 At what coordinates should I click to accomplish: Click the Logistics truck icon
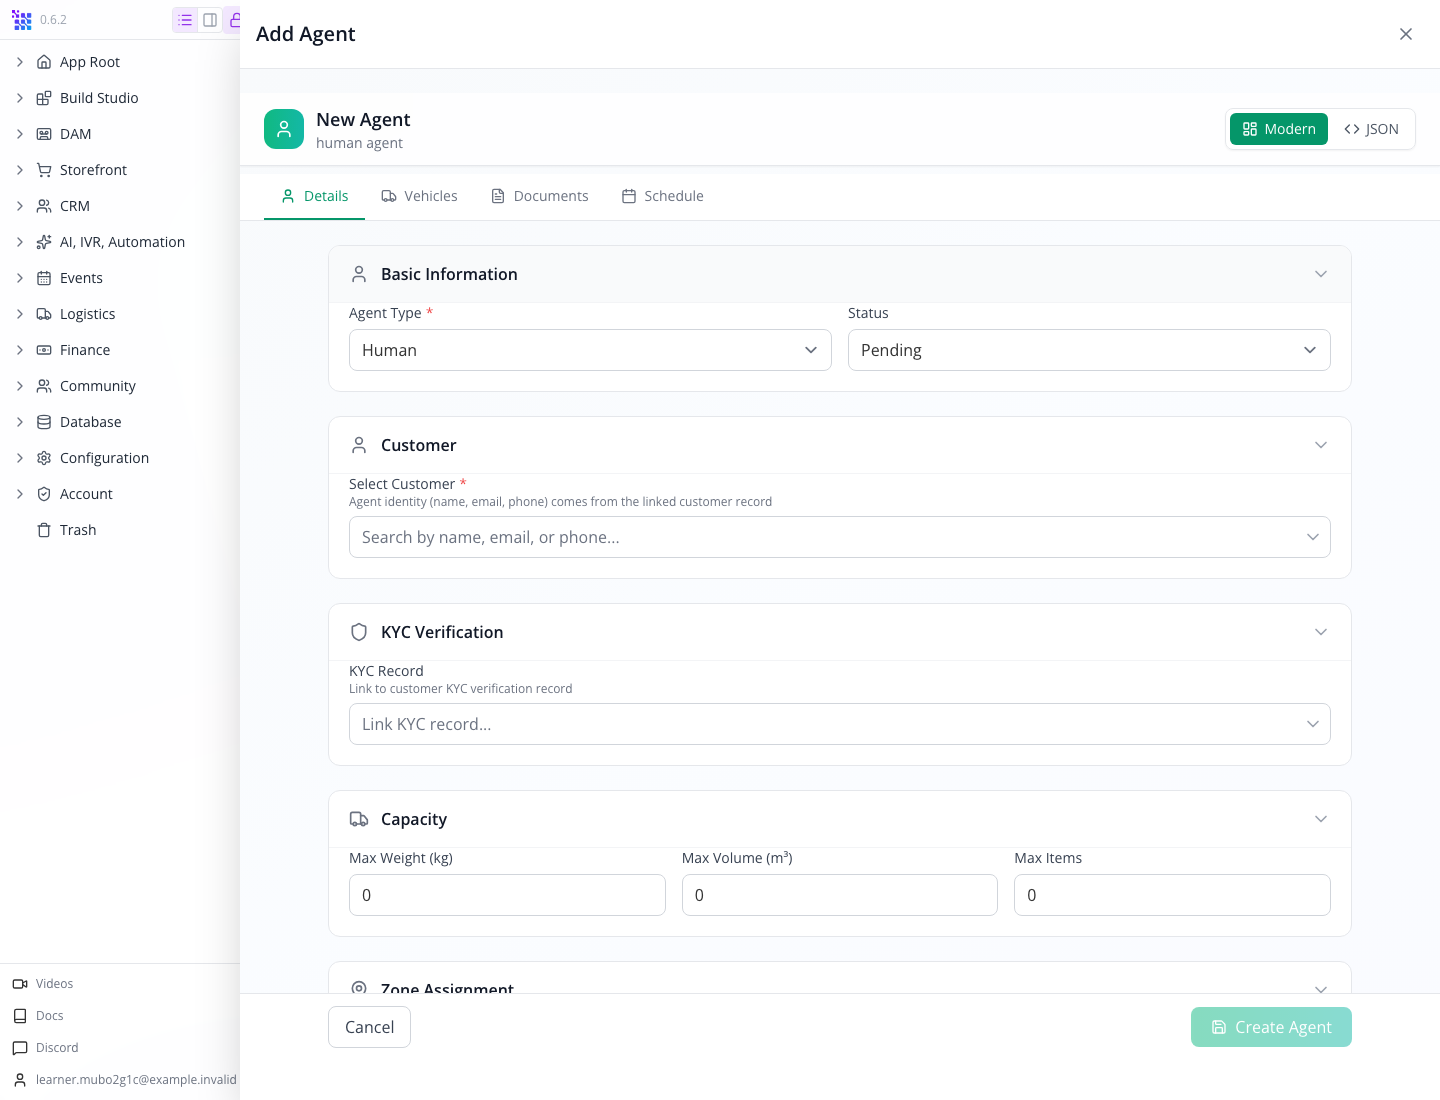[44, 314]
